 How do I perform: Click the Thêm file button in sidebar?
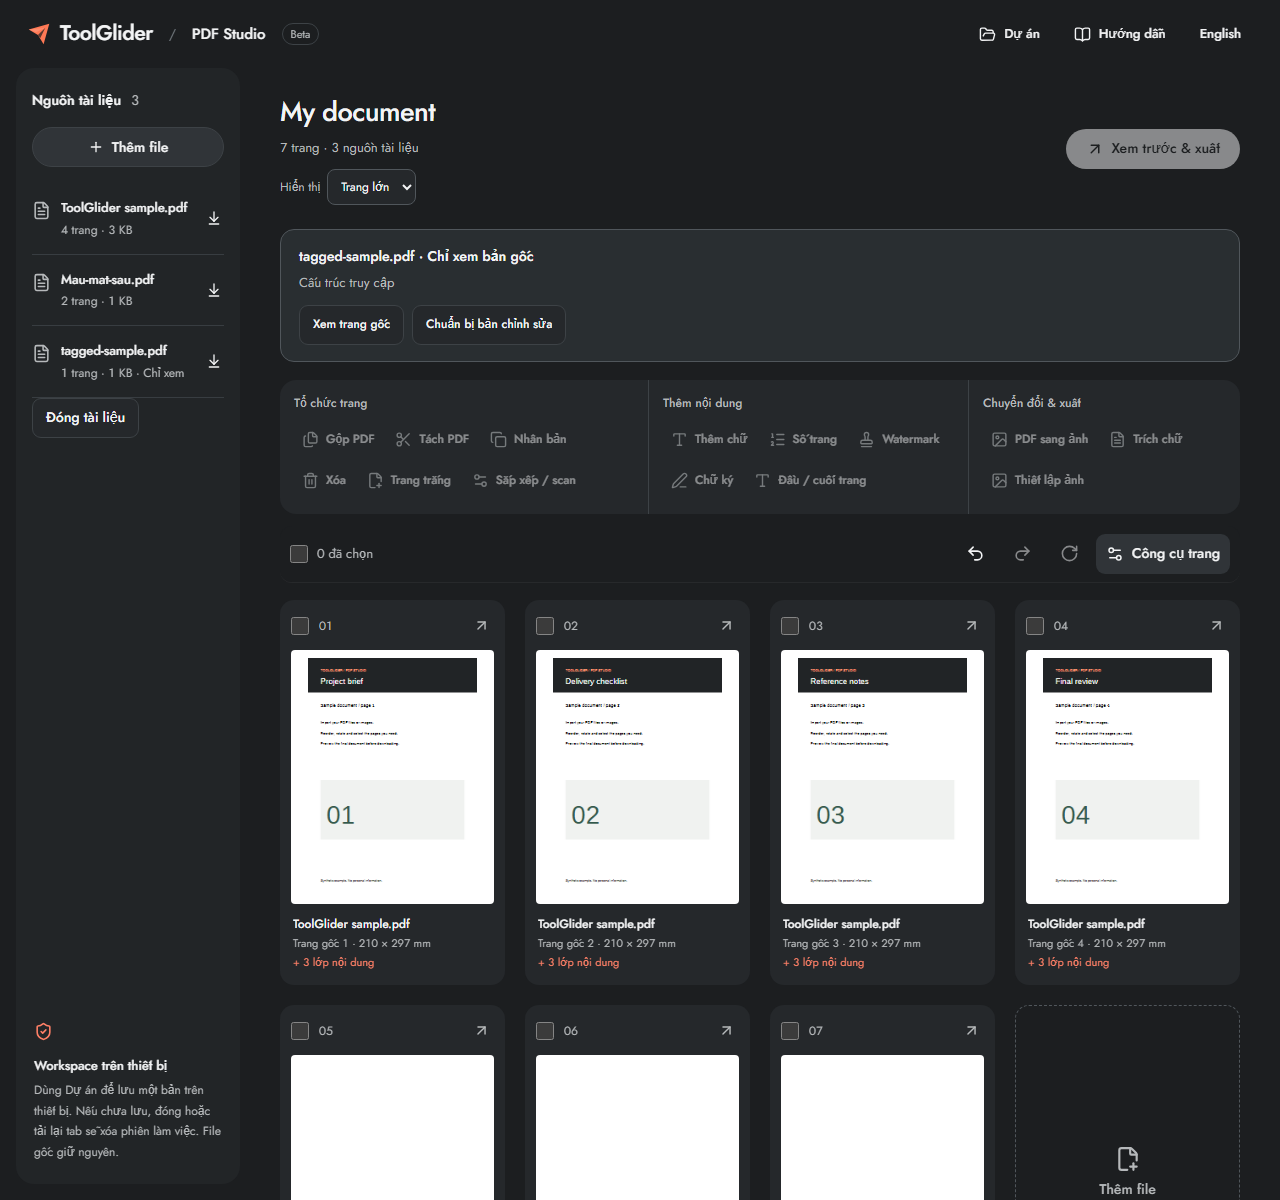click(x=128, y=147)
